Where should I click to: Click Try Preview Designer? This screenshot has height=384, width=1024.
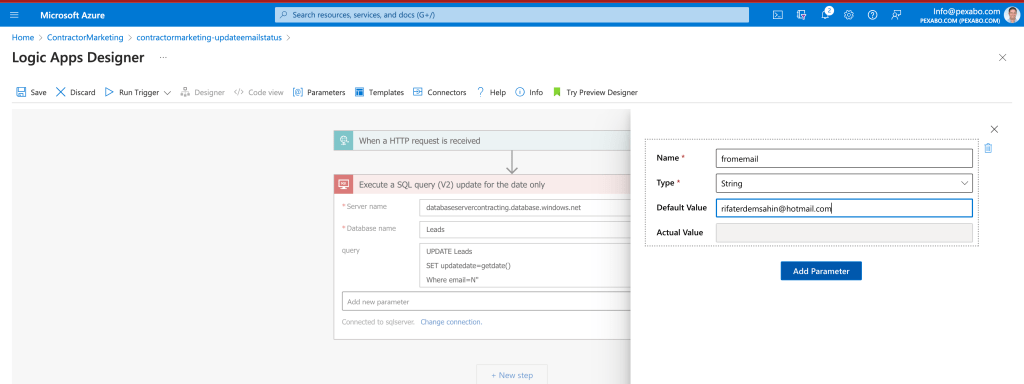595,92
